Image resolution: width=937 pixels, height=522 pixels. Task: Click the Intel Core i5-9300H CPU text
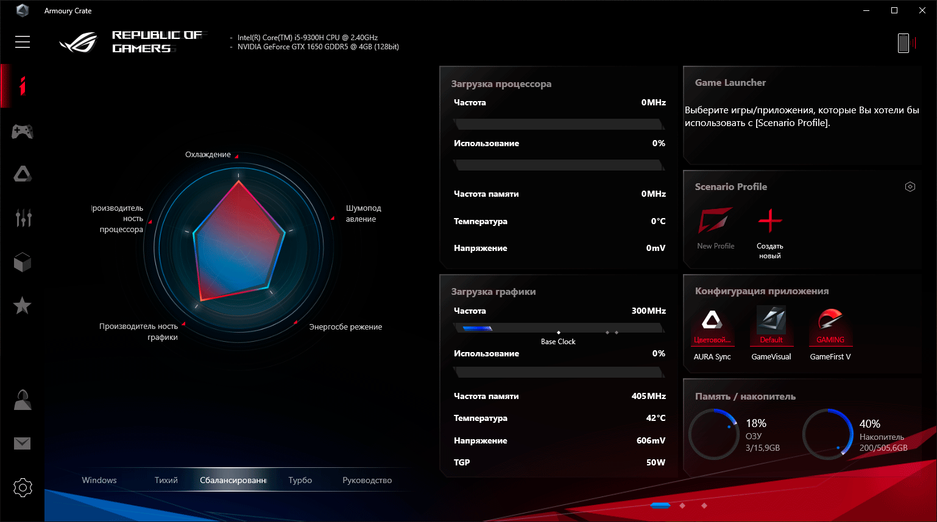(307, 37)
